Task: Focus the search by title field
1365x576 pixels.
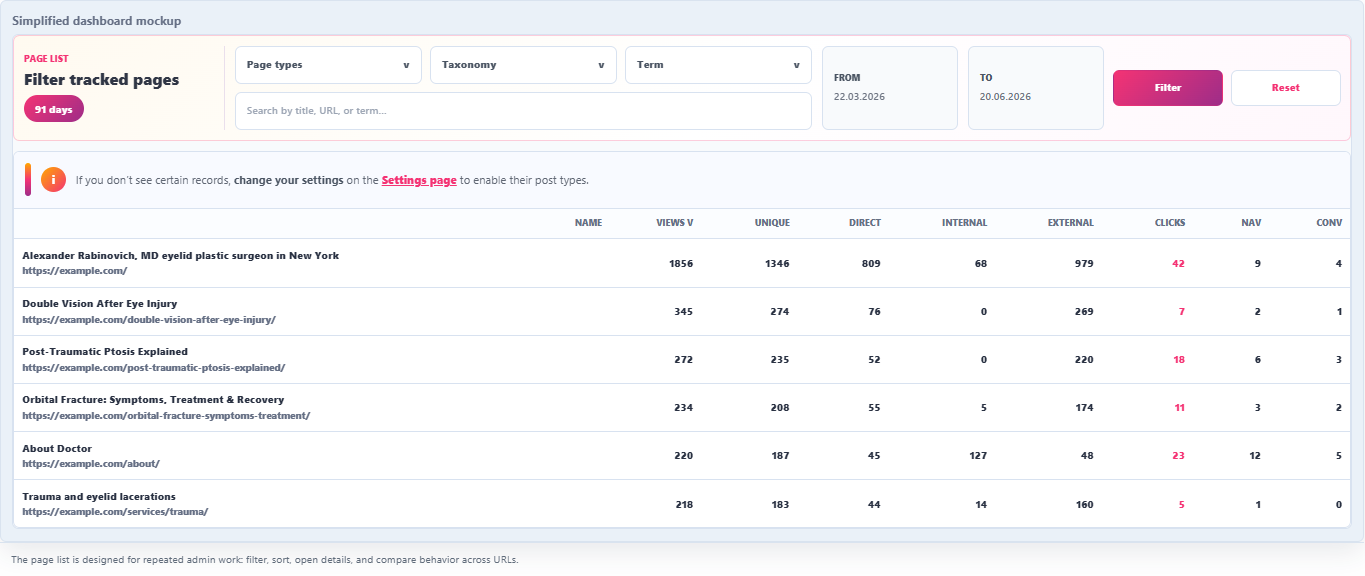Action: point(523,111)
